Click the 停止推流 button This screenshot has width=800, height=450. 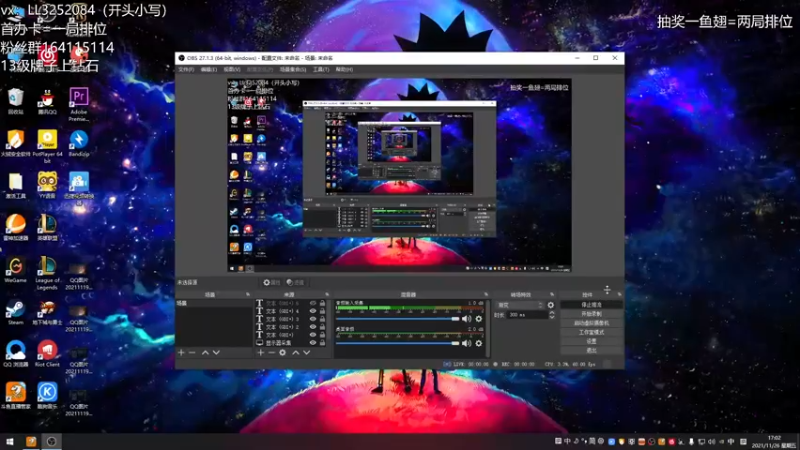coord(591,305)
